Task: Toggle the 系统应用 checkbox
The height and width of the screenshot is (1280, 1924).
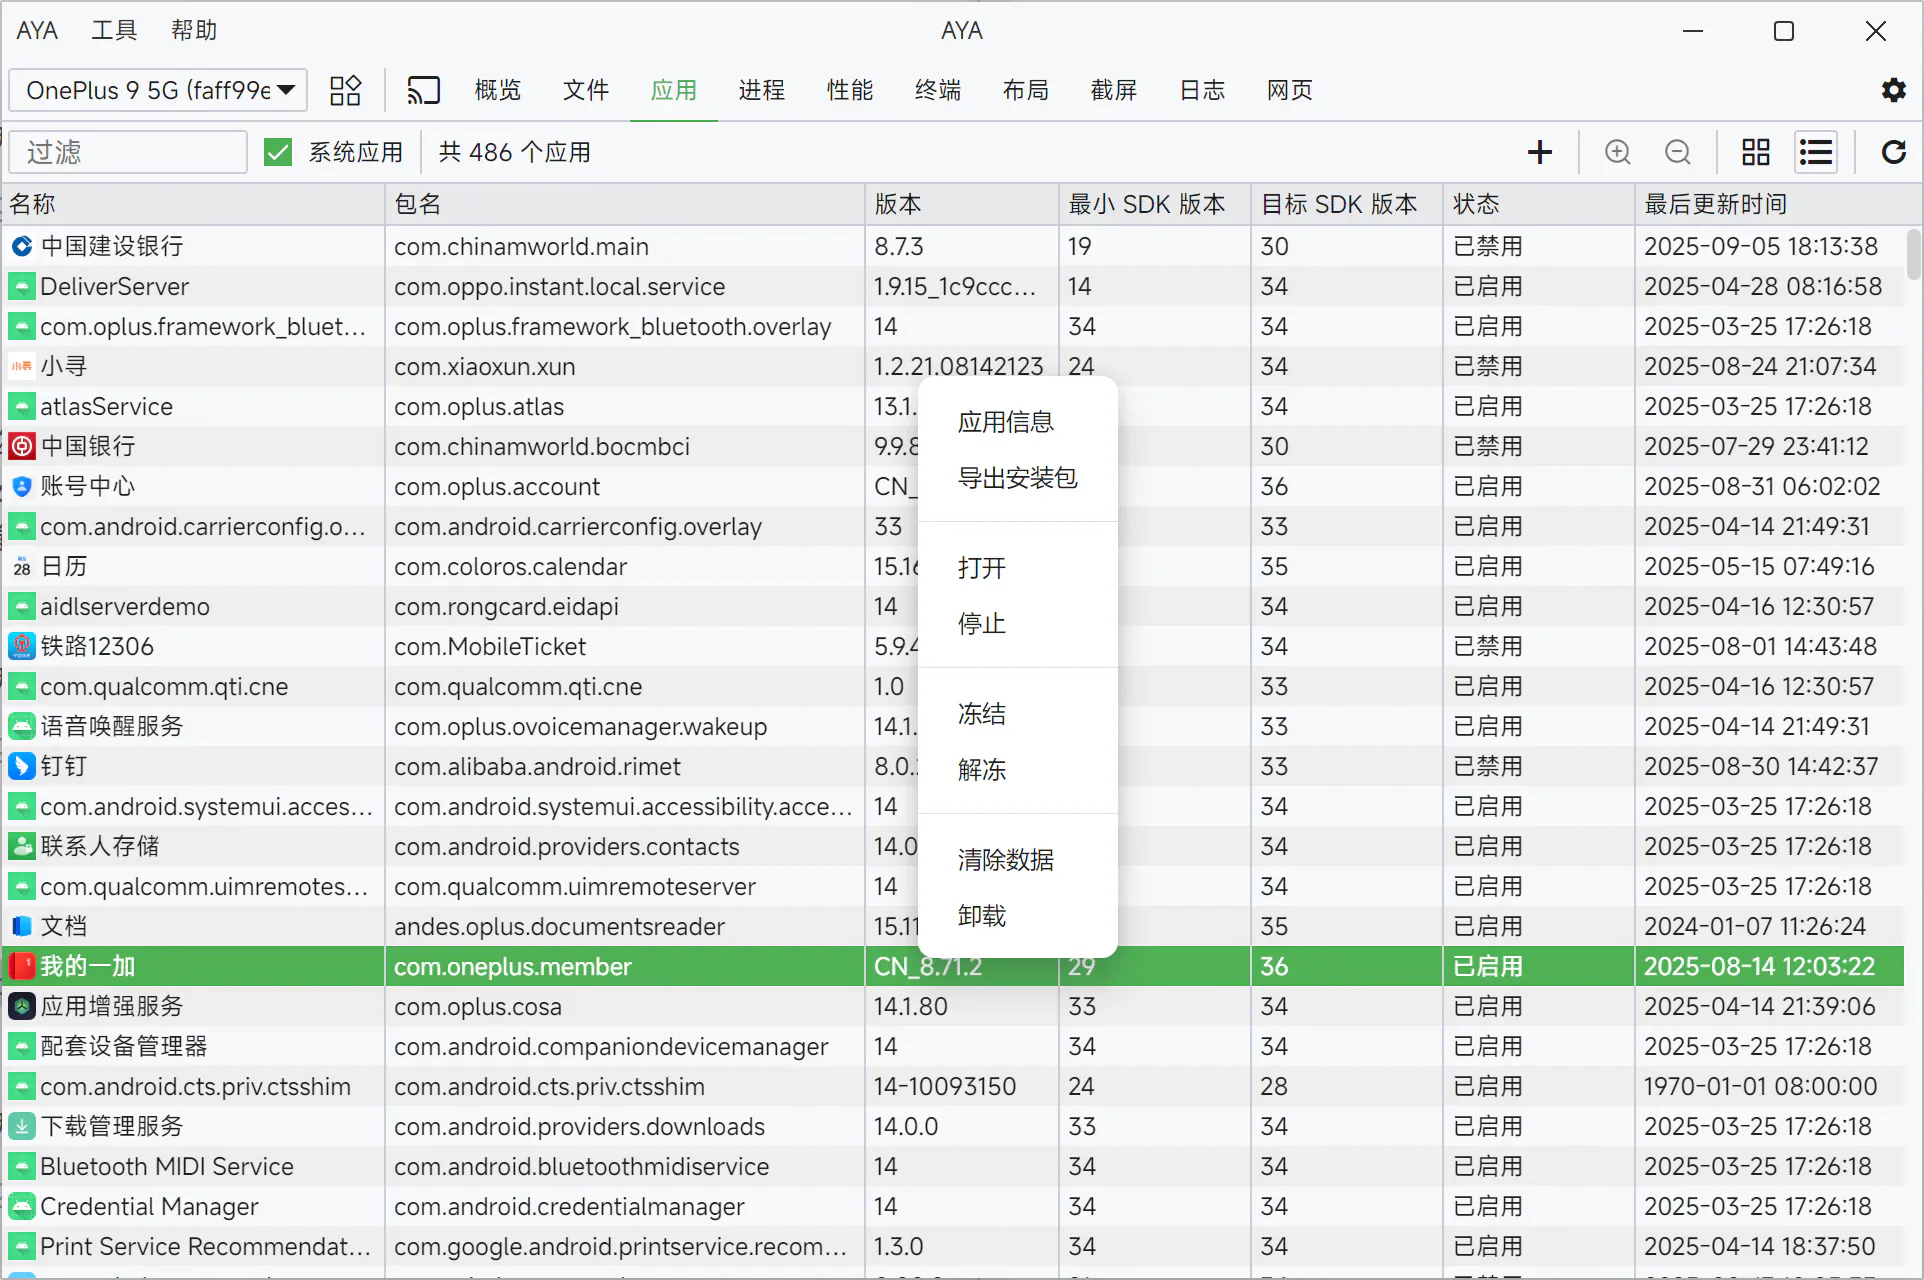Action: tap(278, 152)
